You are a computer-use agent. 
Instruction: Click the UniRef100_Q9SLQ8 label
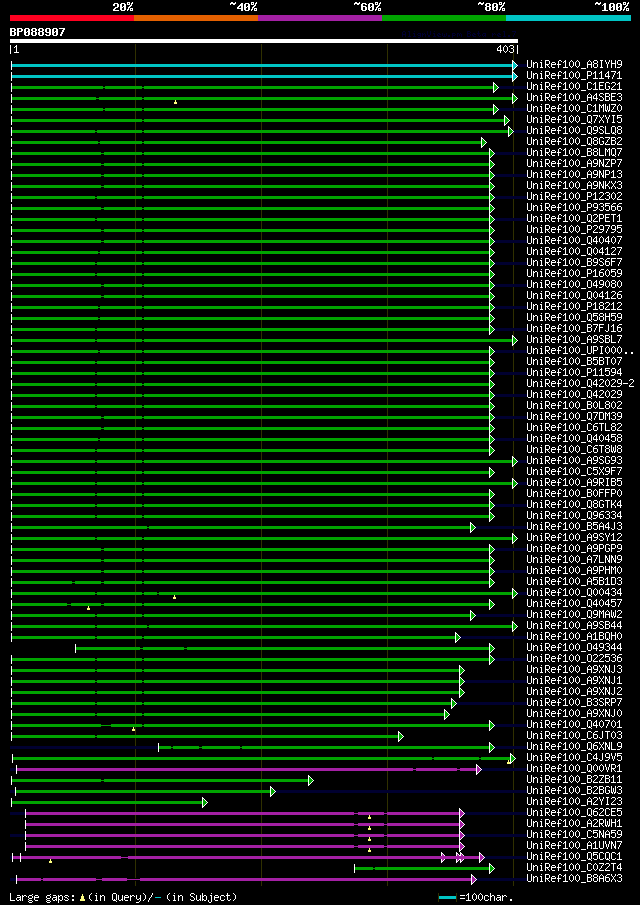tap(574, 130)
